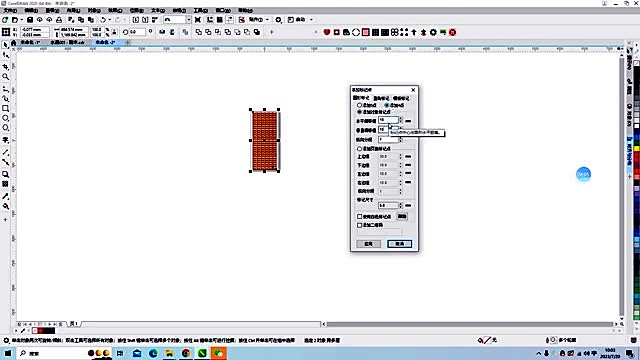Click the Cancel button in the dialog

[399, 244]
